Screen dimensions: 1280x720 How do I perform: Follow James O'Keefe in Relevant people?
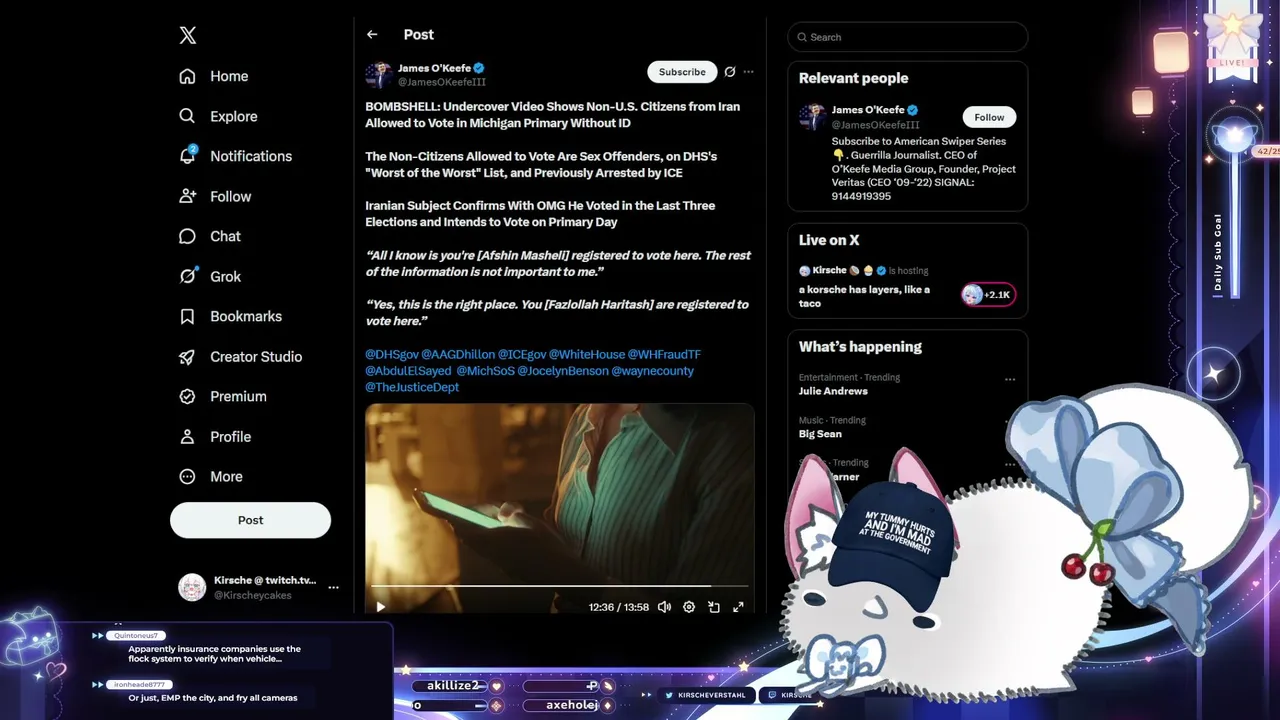[x=989, y=117]
